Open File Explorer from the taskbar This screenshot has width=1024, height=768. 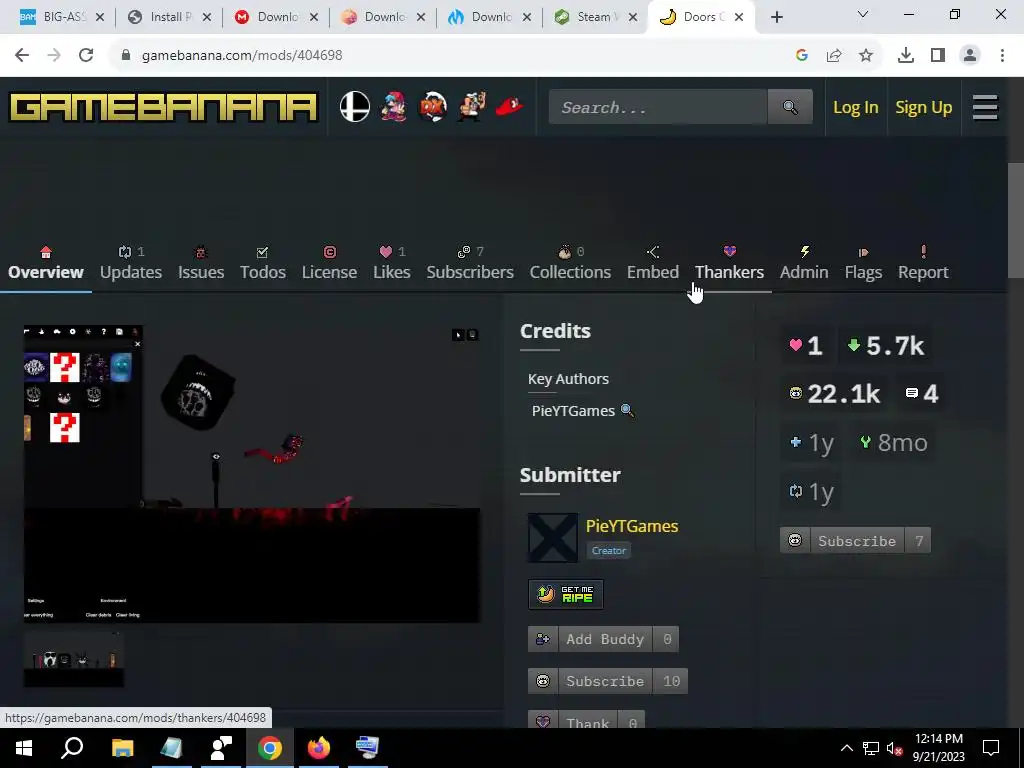click(x=122, y=748)
